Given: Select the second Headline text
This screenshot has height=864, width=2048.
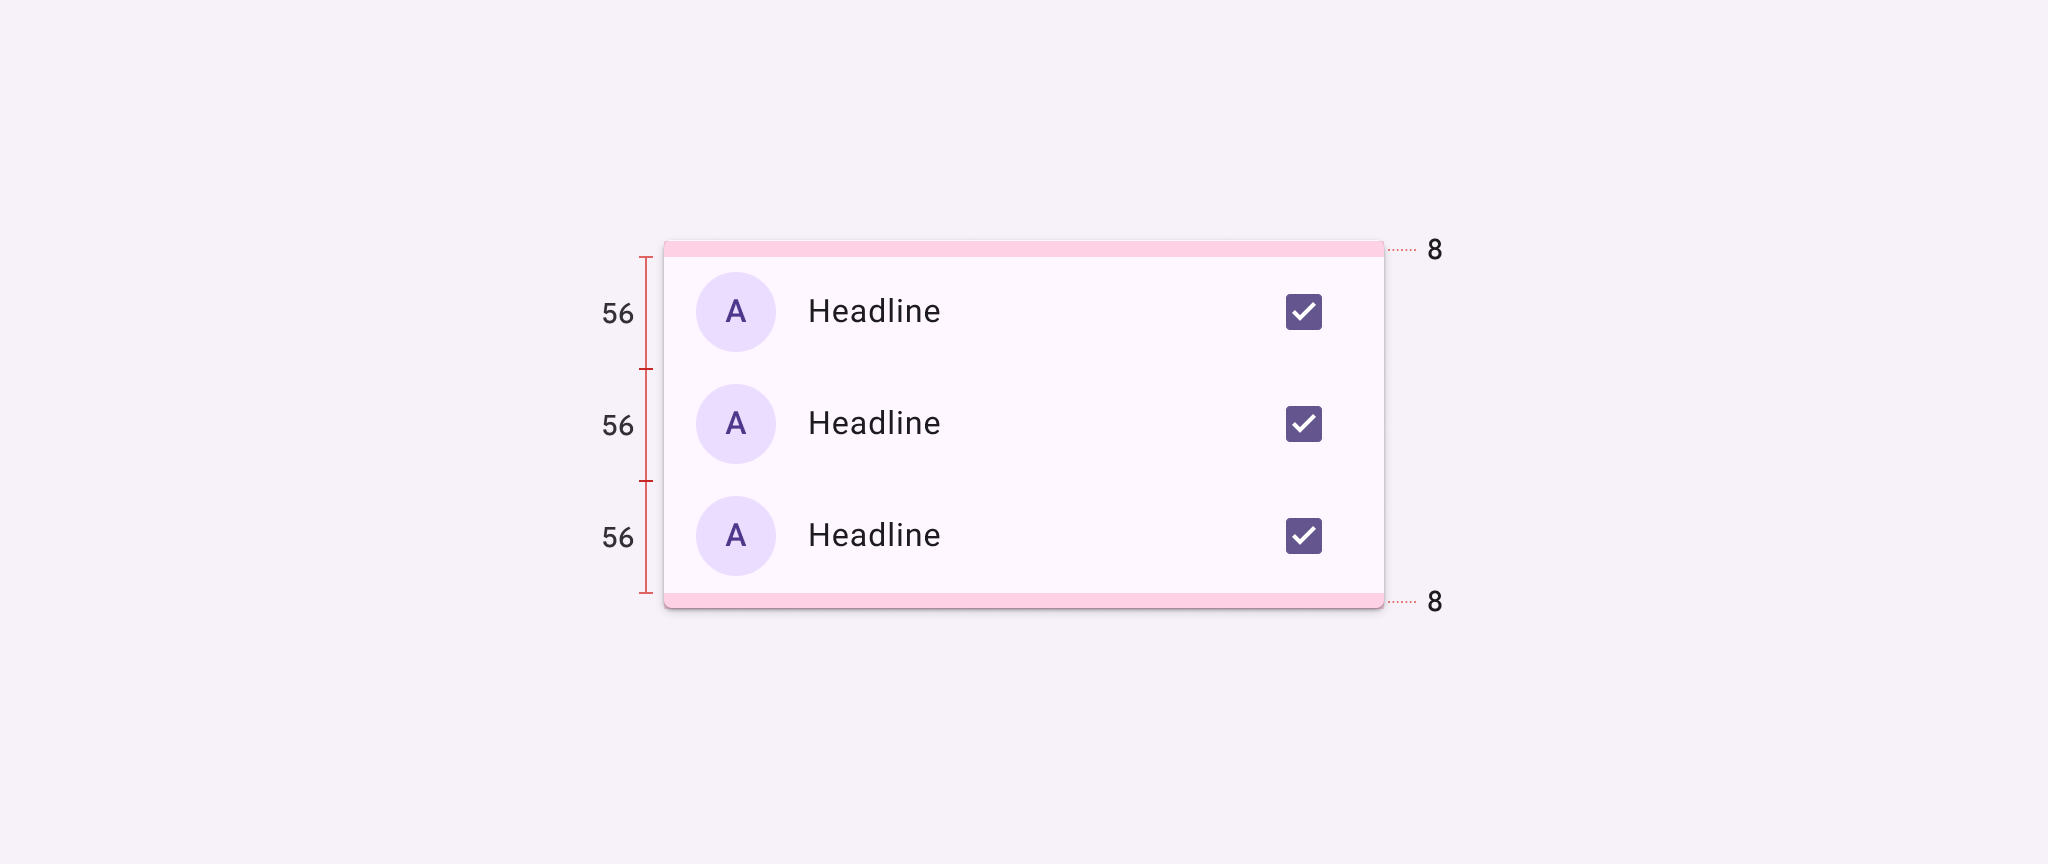Looking at the screenshot, I should pos(874,424).
